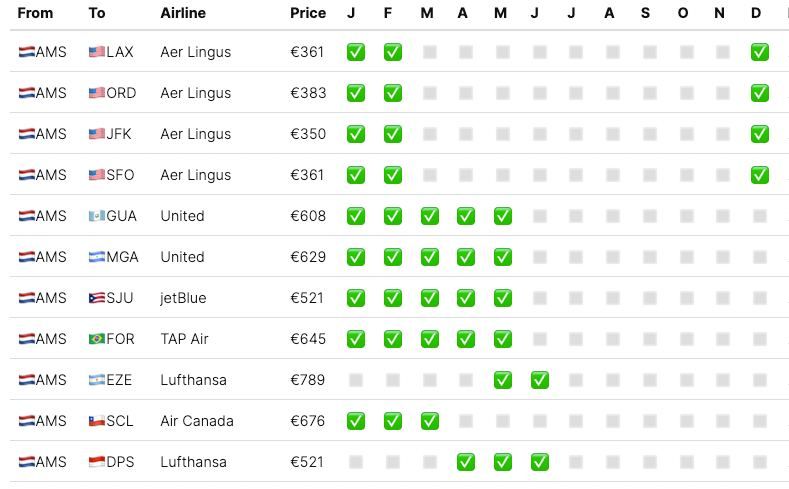789x489 pixels.
Task: Sort by the Airline column header
Action: 183,13
